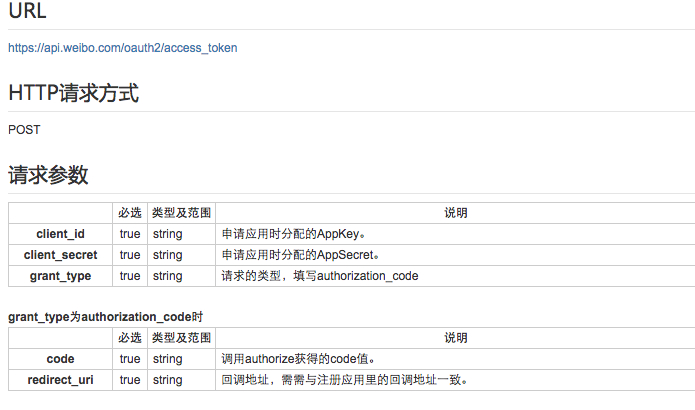Select the POST method text

click(24, 130)
